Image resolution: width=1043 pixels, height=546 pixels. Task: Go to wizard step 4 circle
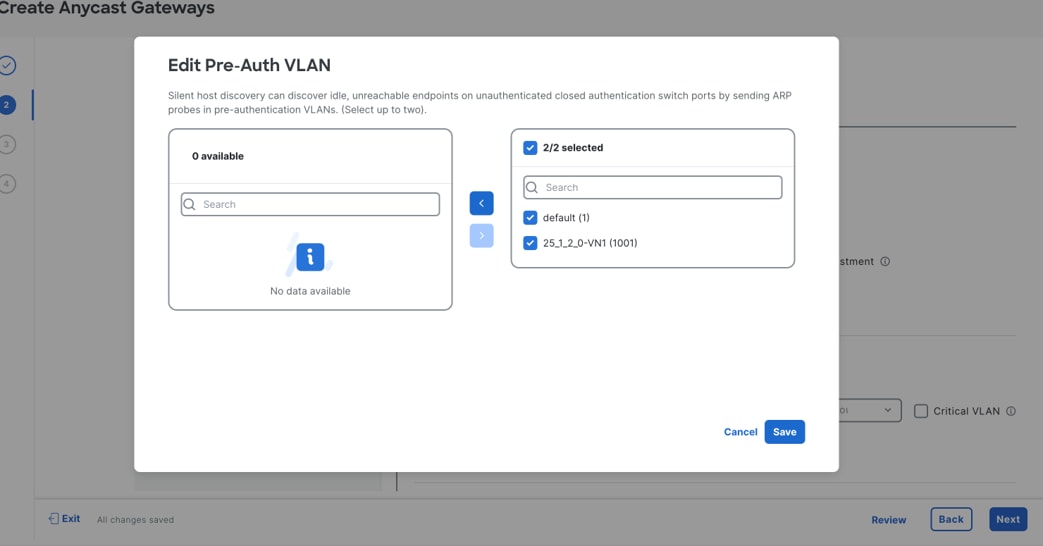point(7,184)
